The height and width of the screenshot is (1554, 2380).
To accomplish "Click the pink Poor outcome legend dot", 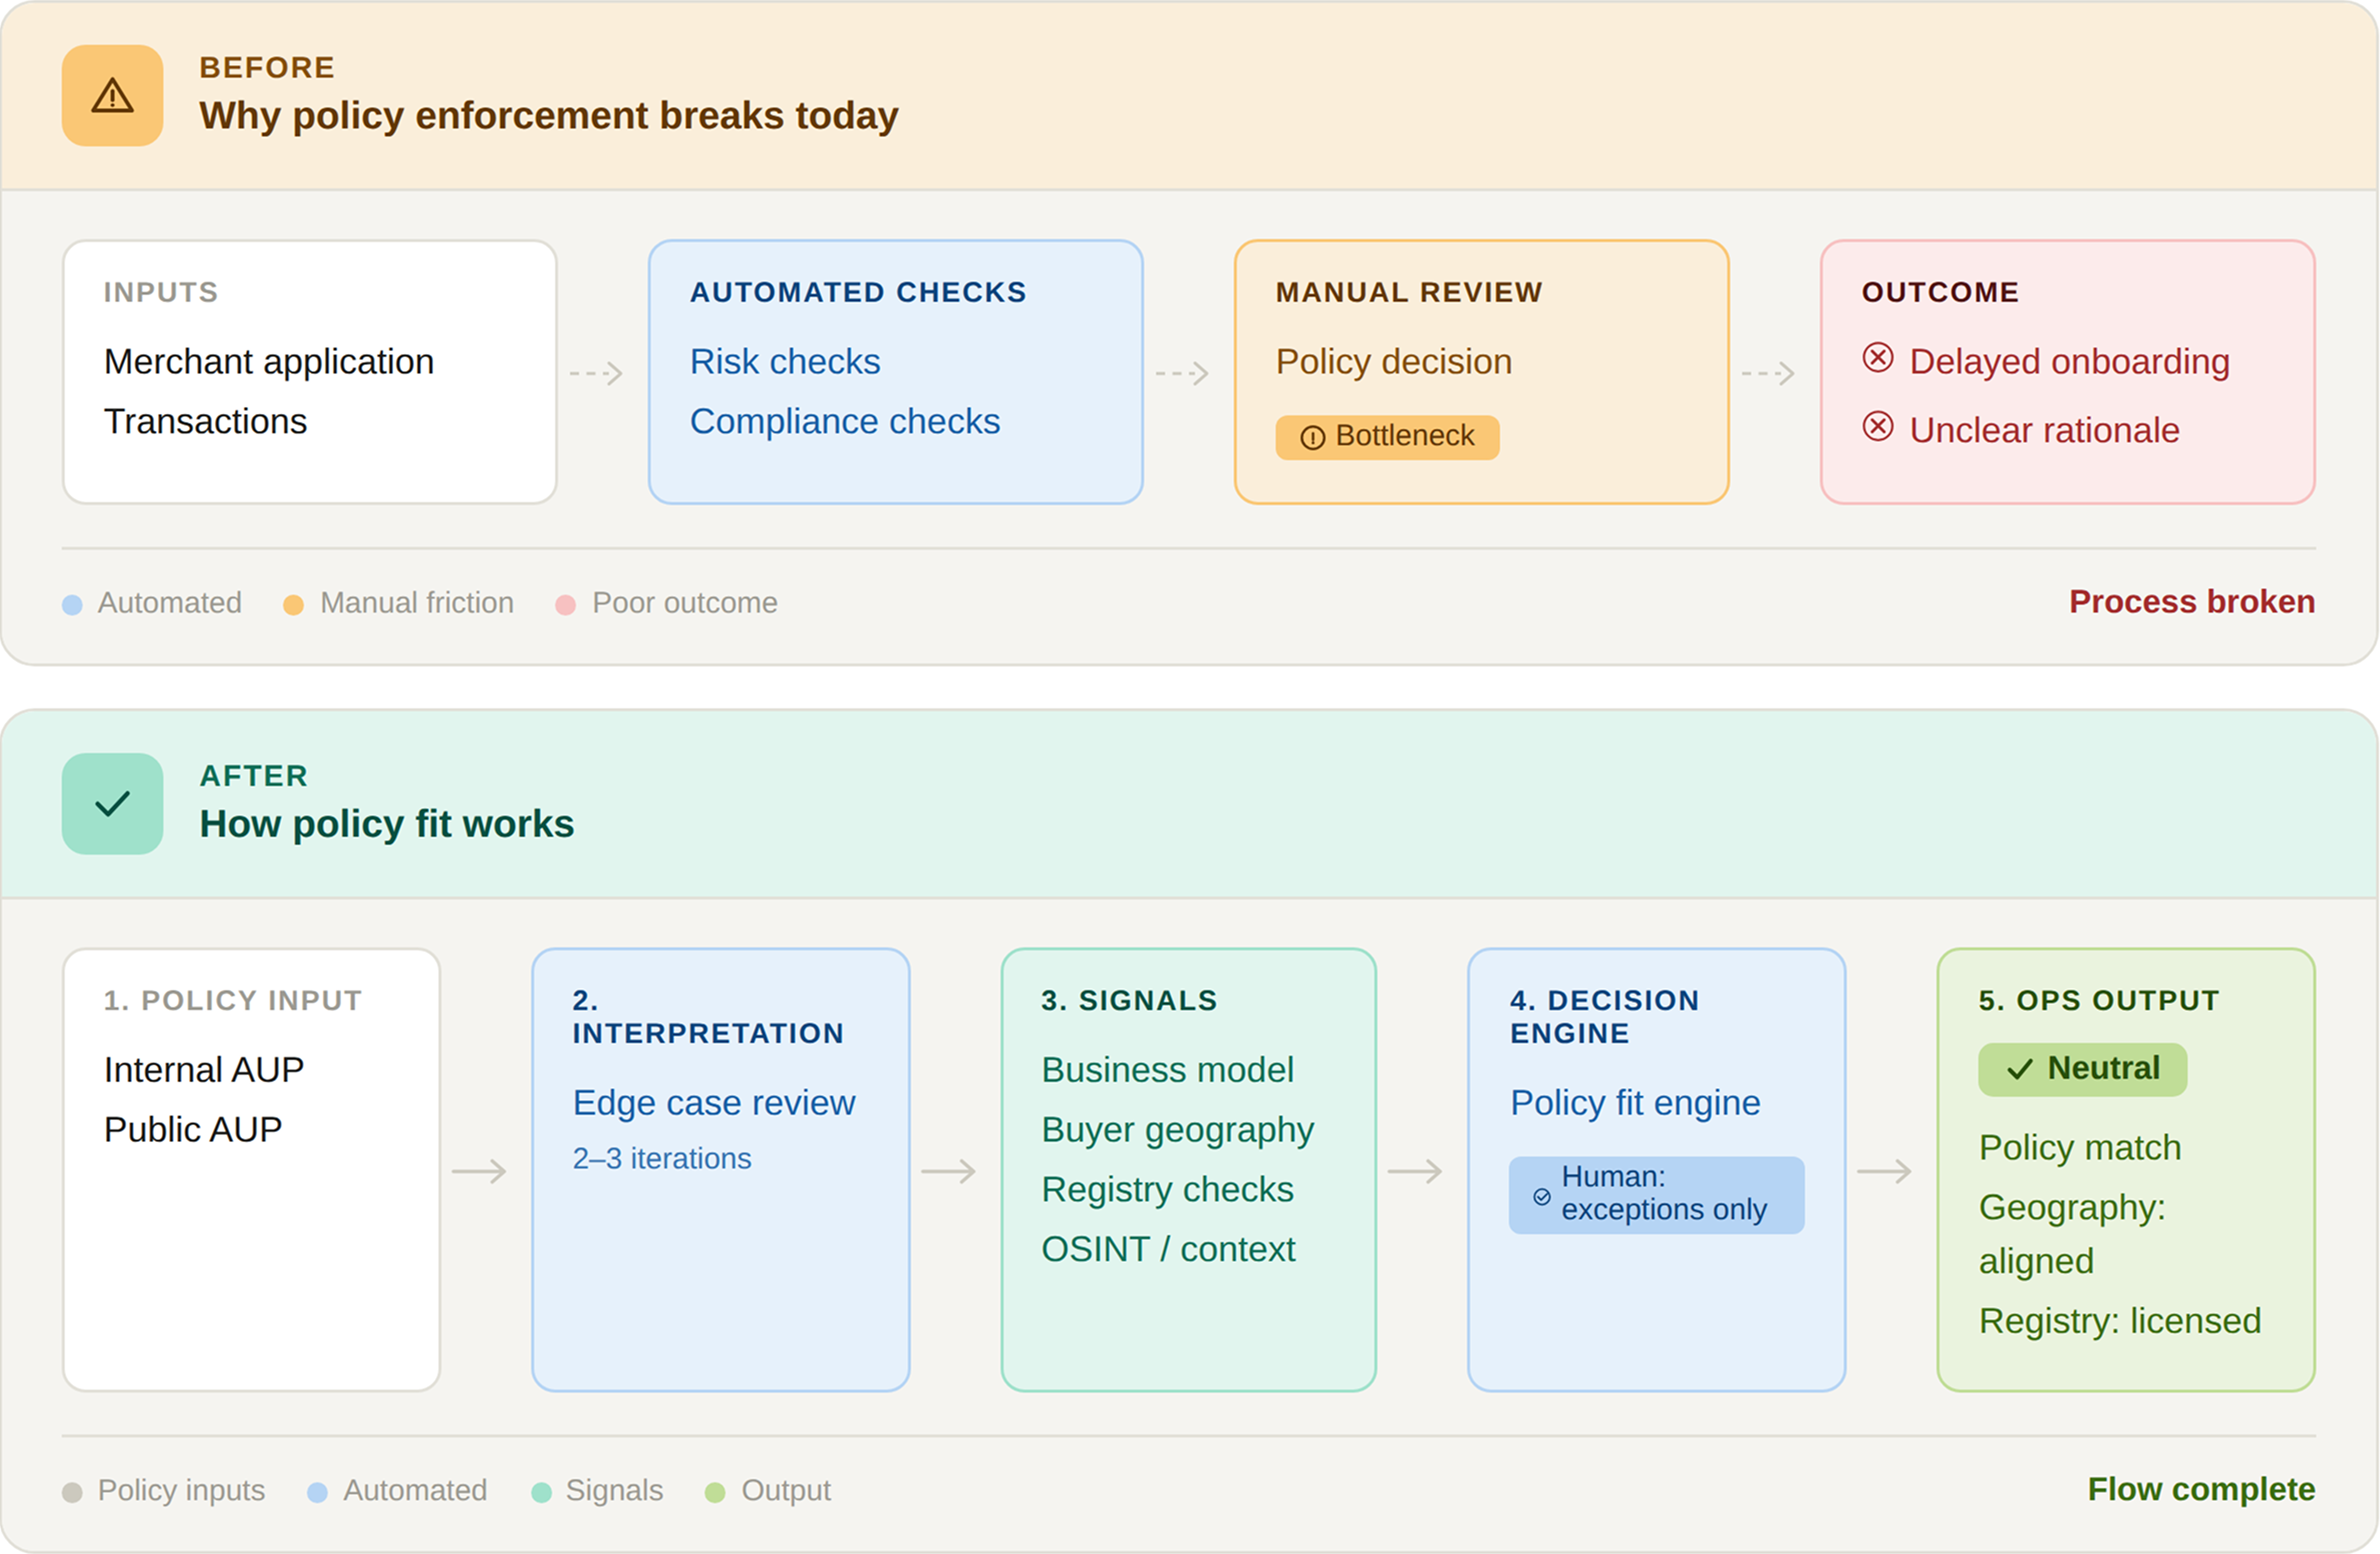I will [565, 604].
